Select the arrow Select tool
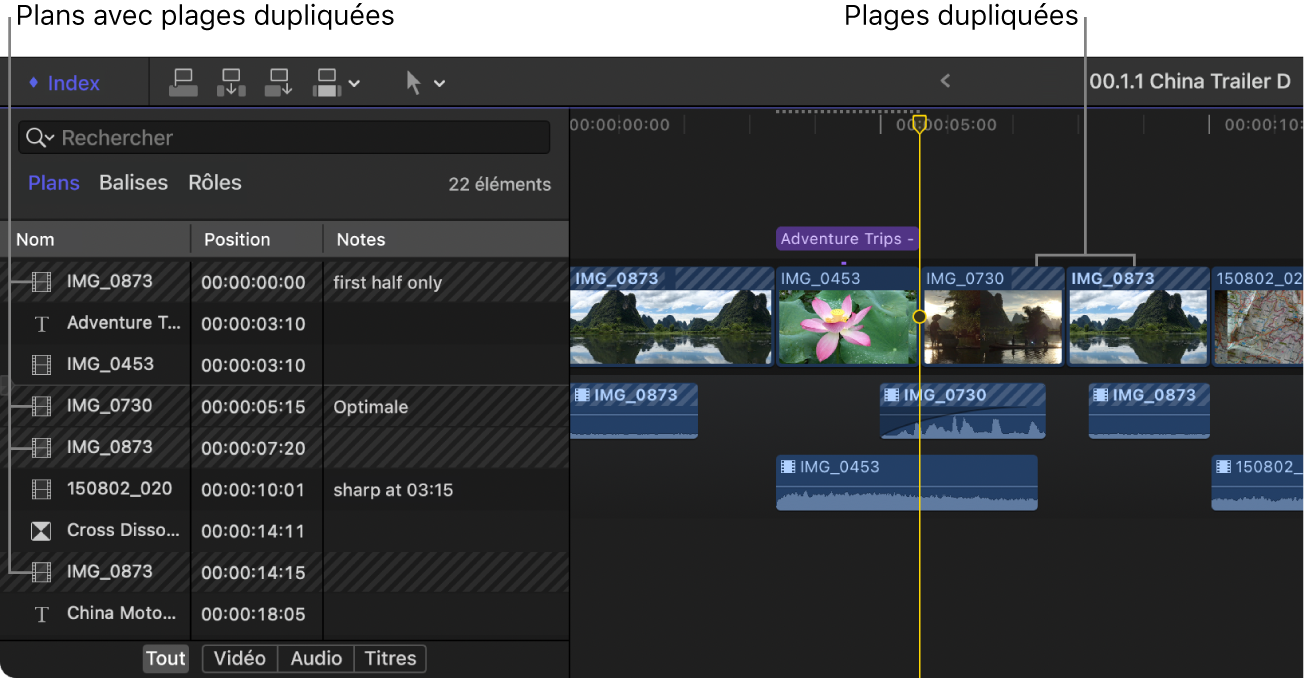Viewport: 1306px width, 678px height. click(413, 82)
